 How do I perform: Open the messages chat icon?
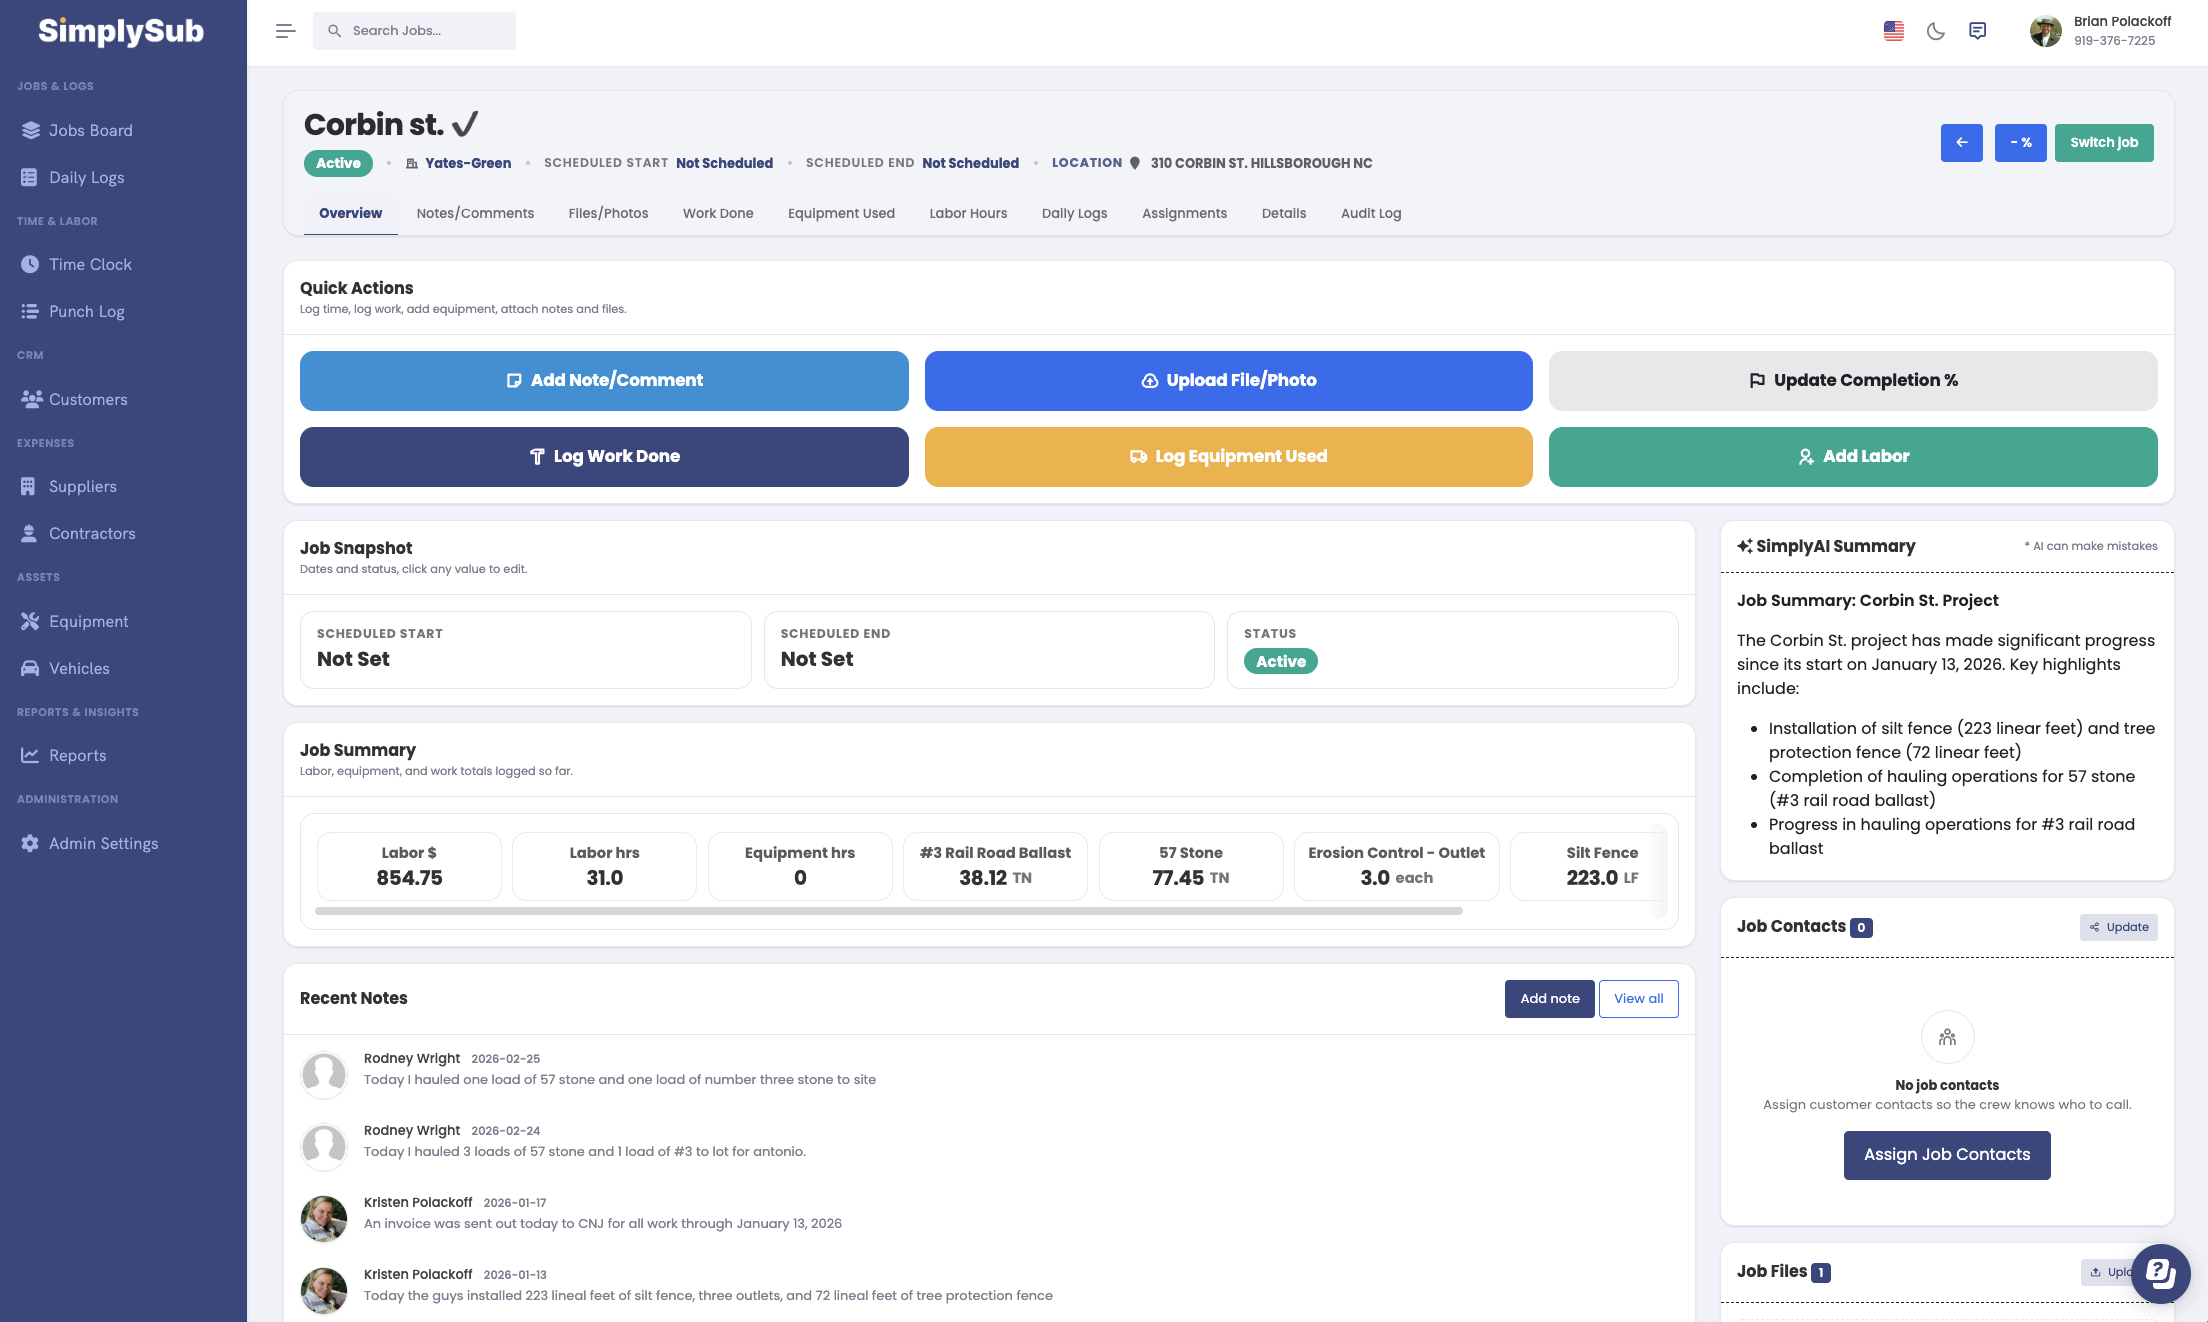click(1977, 31)
